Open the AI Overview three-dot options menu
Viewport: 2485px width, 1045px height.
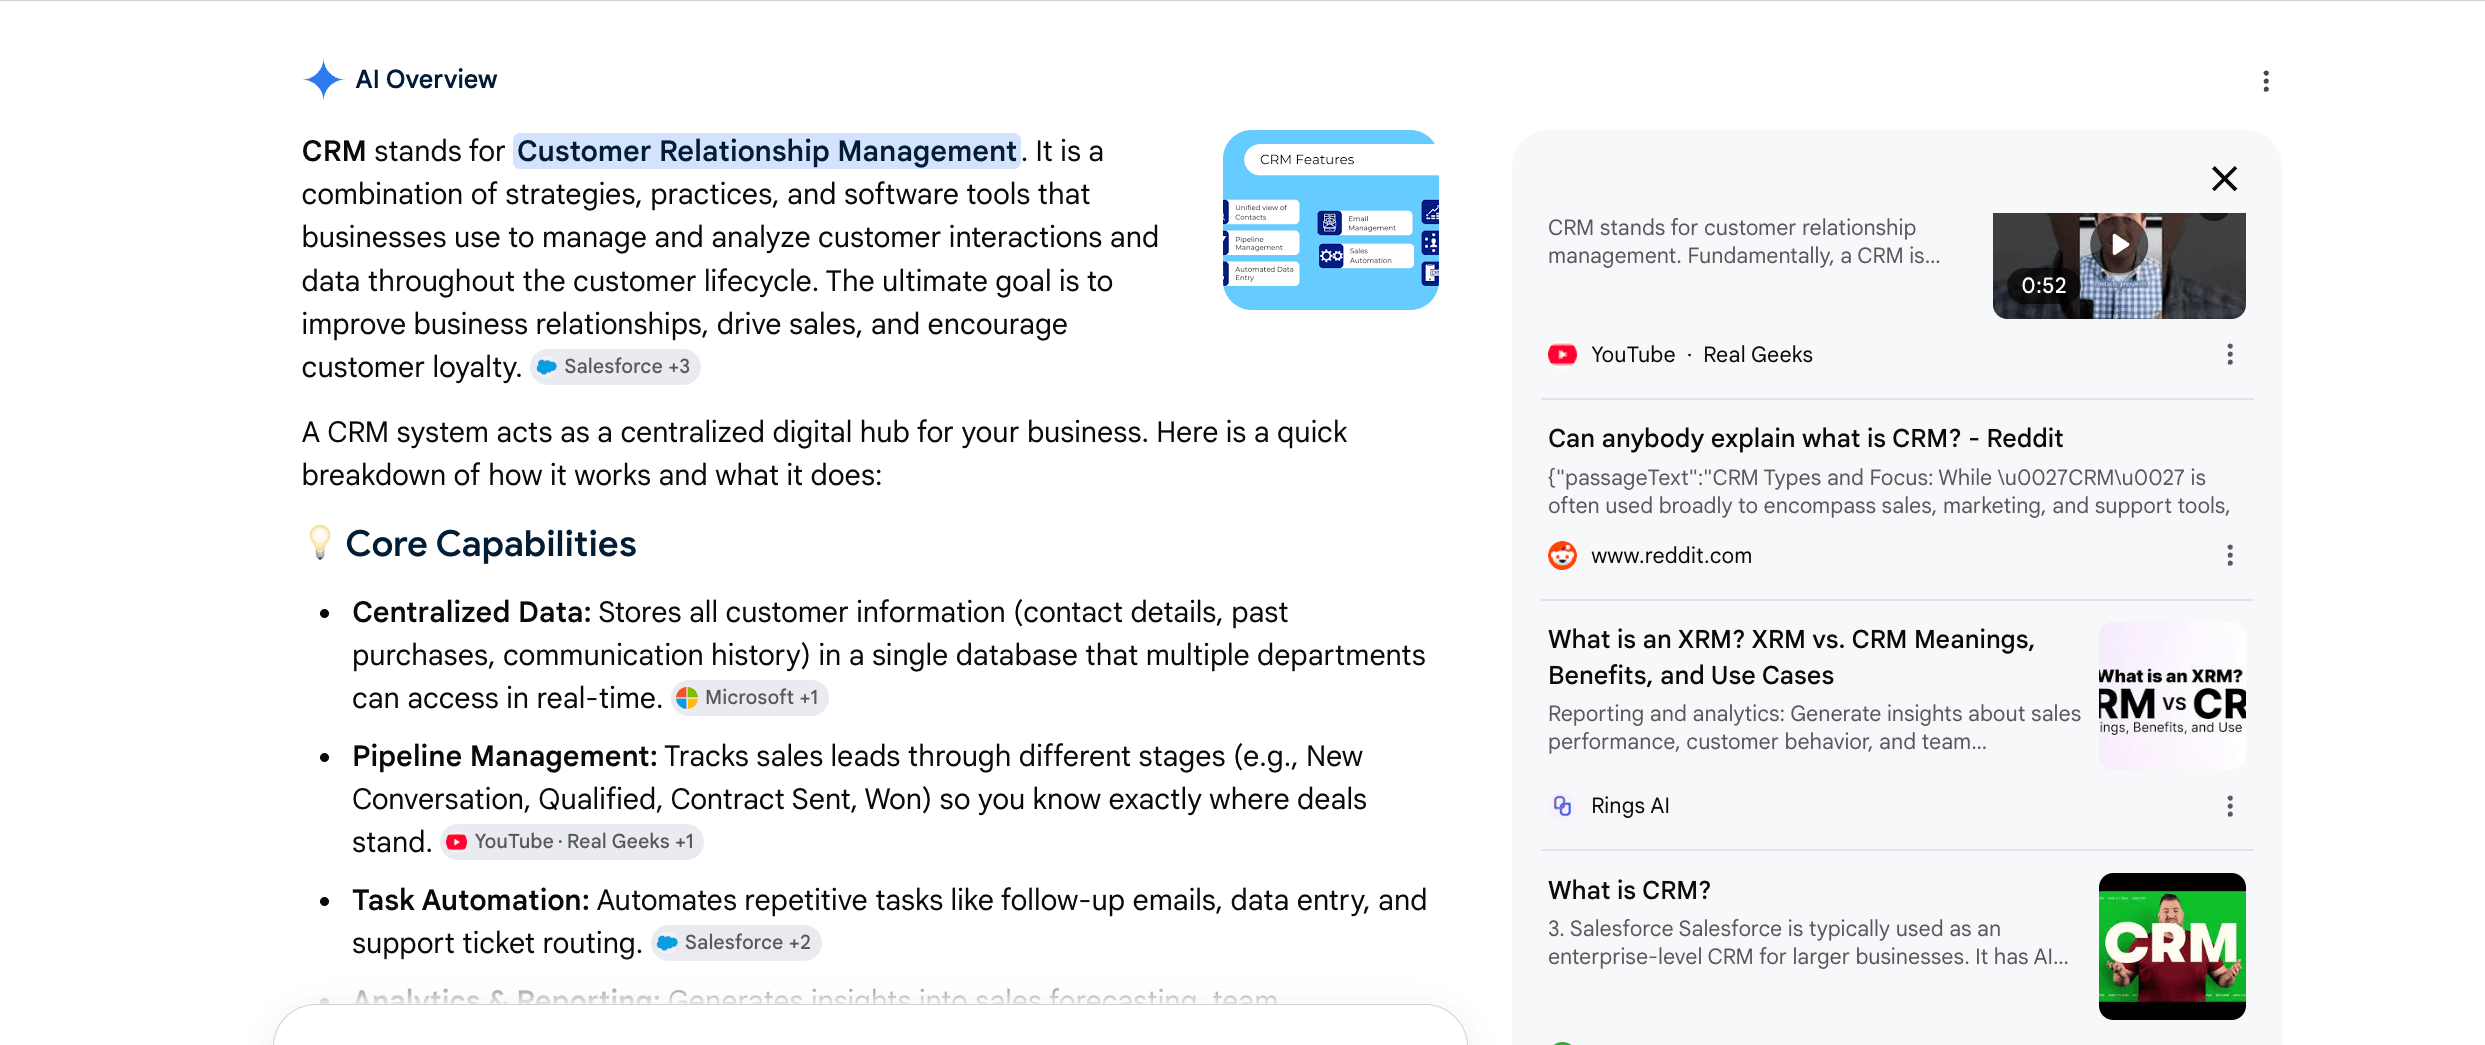point(2266,81)
